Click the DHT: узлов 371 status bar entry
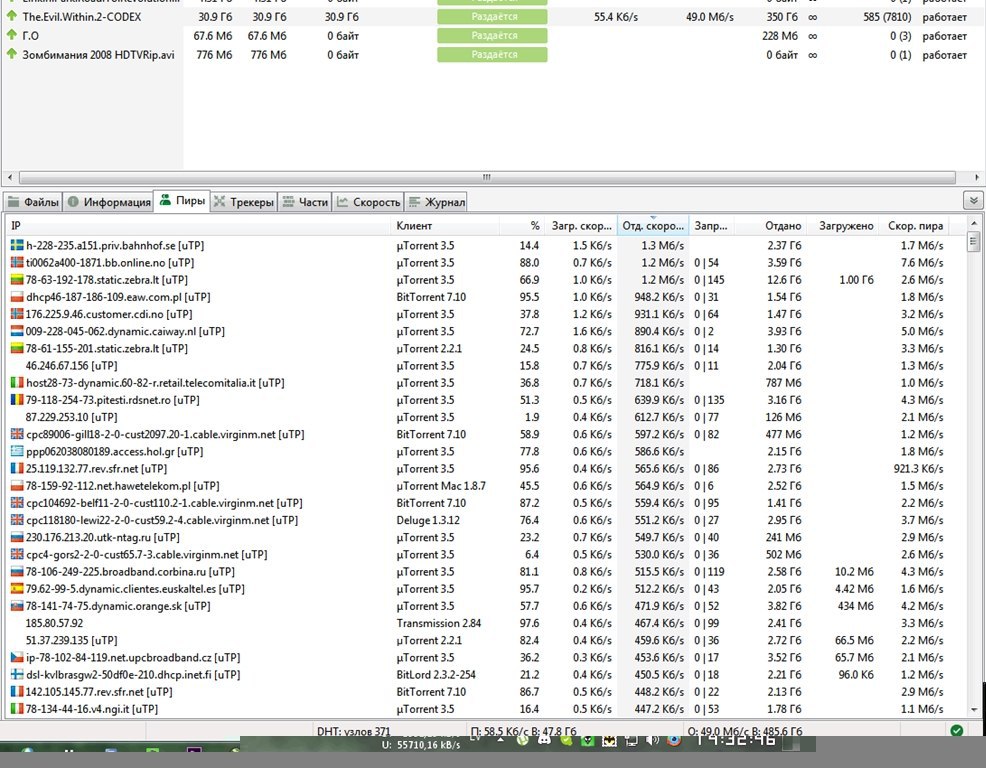This screenshot has width=986, height=768. coord(353,731)
